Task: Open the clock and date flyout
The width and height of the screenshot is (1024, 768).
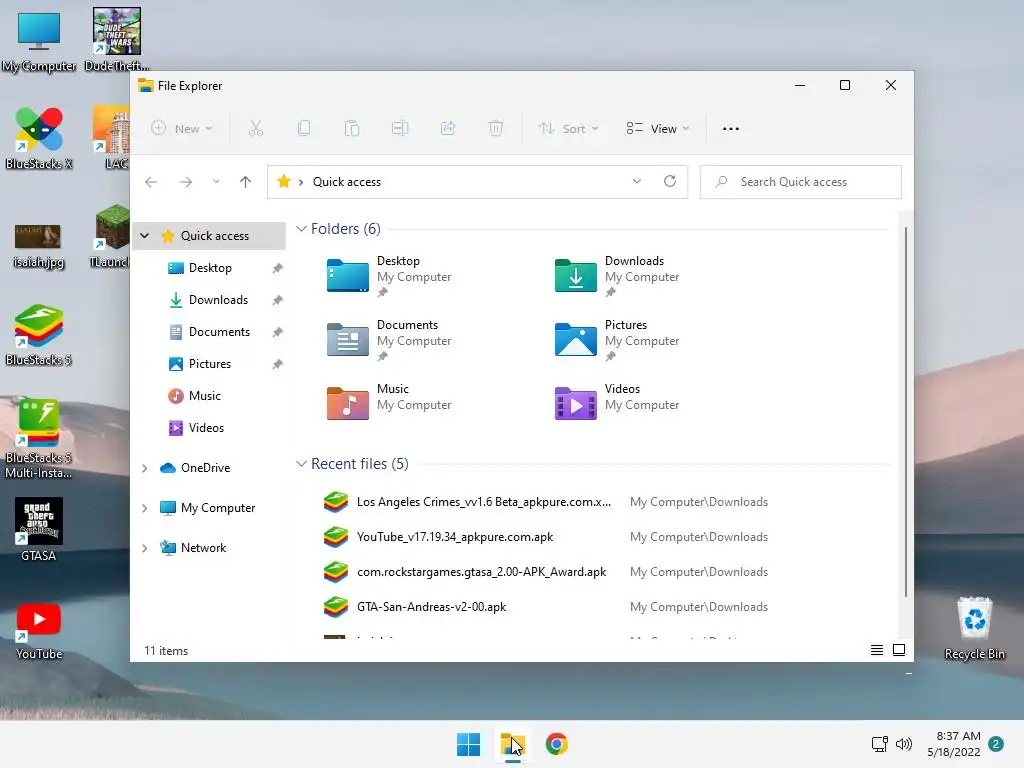Action: click(954, 744)
